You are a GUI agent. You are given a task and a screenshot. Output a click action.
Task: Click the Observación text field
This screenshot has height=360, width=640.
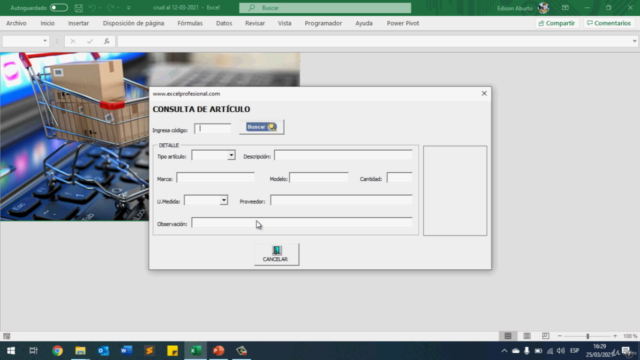302,223
